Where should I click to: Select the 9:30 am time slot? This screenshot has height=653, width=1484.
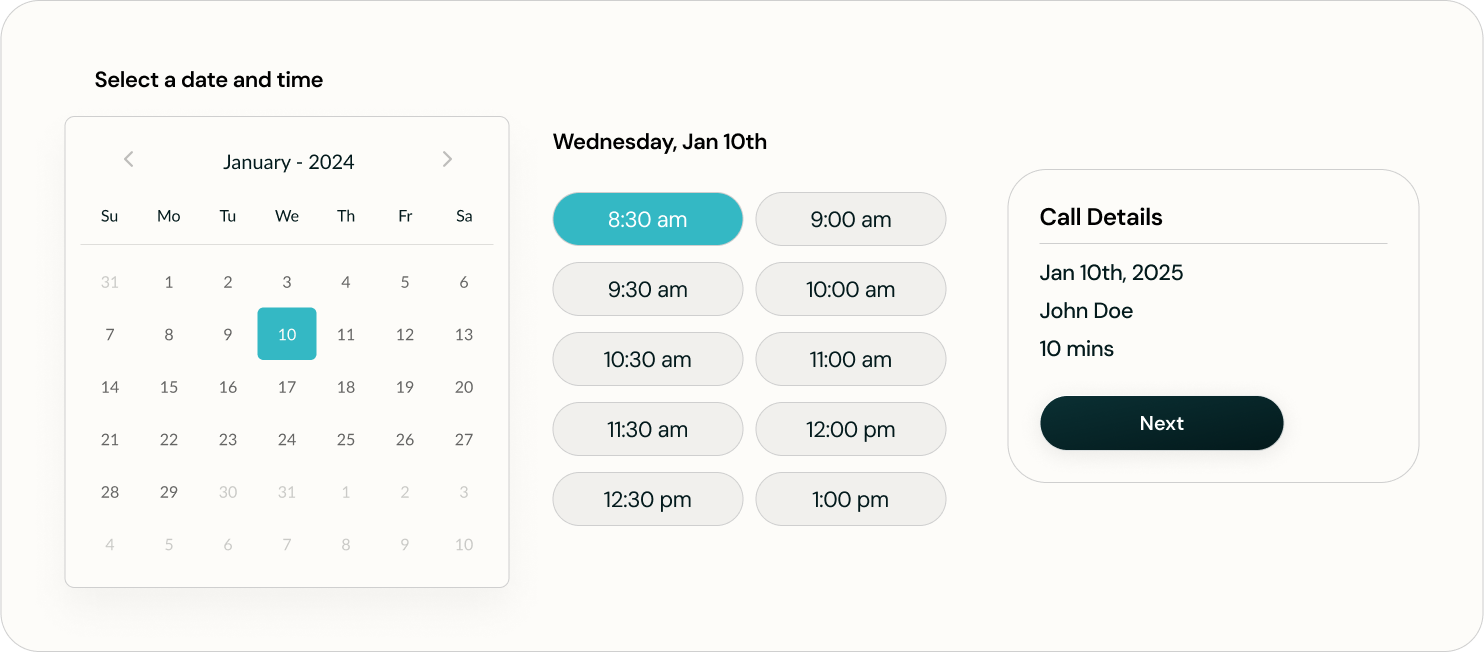click(x=648, y=289)
